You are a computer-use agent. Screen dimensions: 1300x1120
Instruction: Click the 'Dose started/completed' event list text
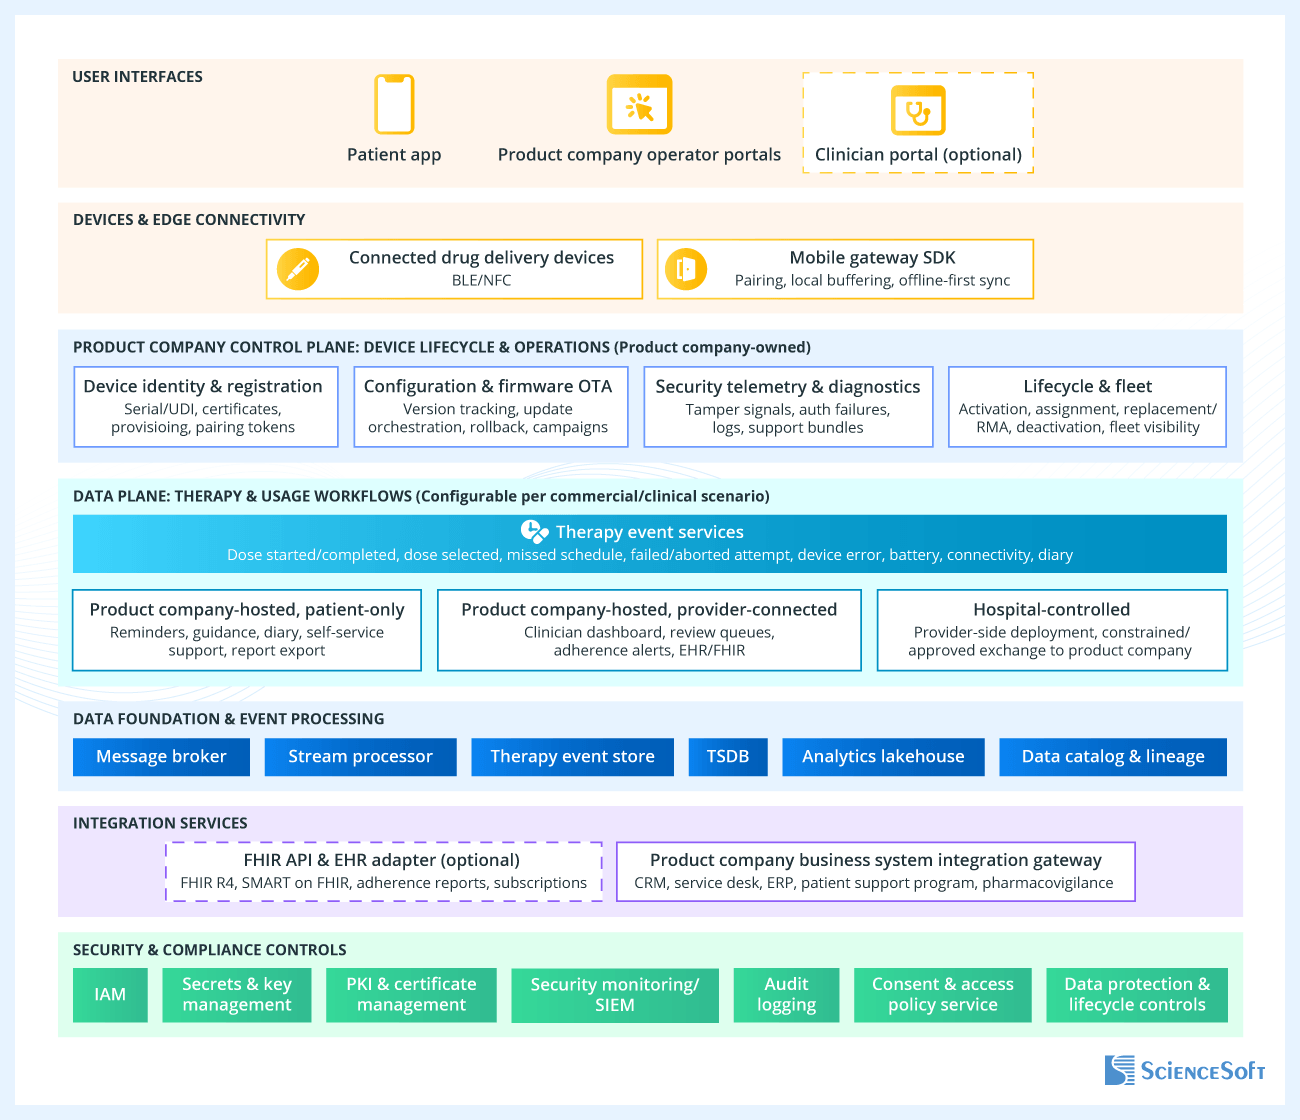point(650,555)
